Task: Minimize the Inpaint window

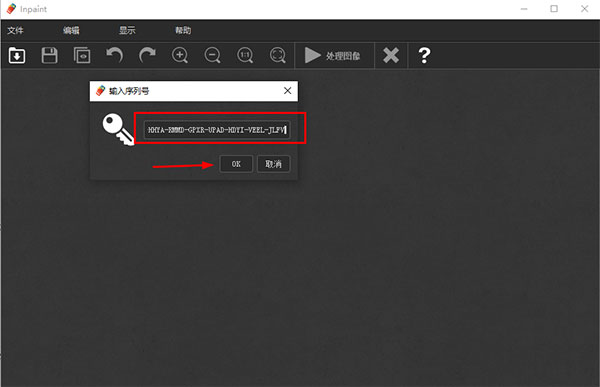Action: 524,9
